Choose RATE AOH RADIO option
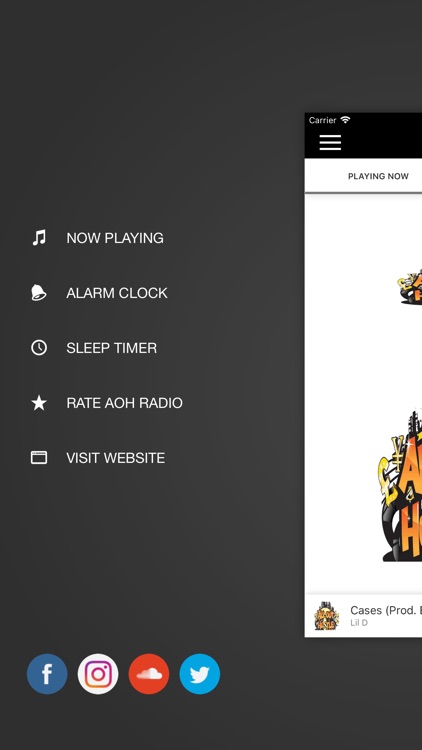422x750 pixels. click(124, 403)
